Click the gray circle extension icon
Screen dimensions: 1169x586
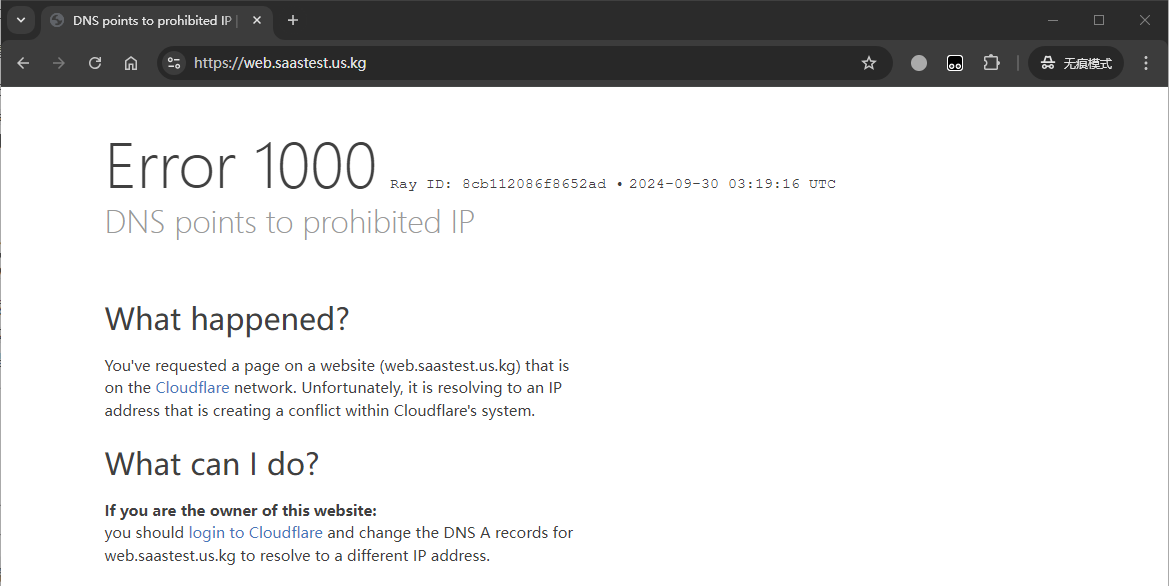[919, 63]
